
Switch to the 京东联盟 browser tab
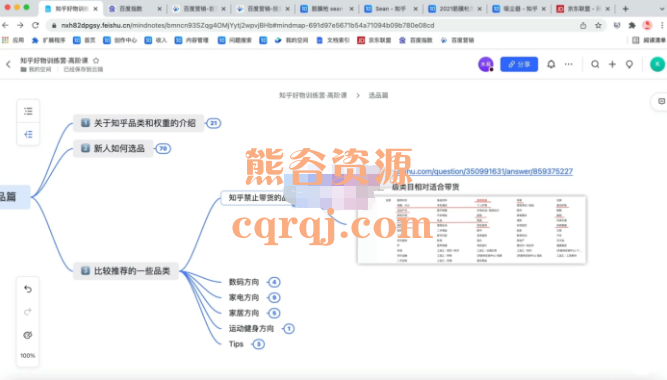coord(582,9)
